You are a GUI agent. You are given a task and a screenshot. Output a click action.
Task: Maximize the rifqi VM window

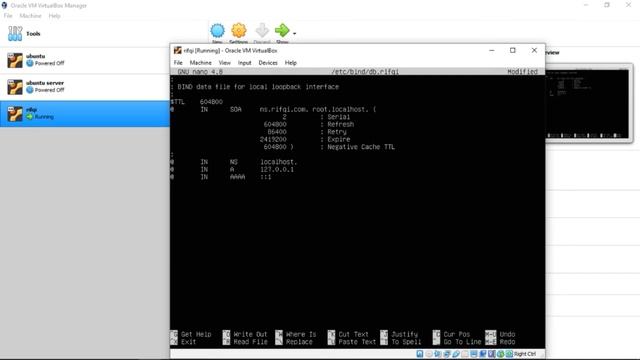tap(513, 50)
